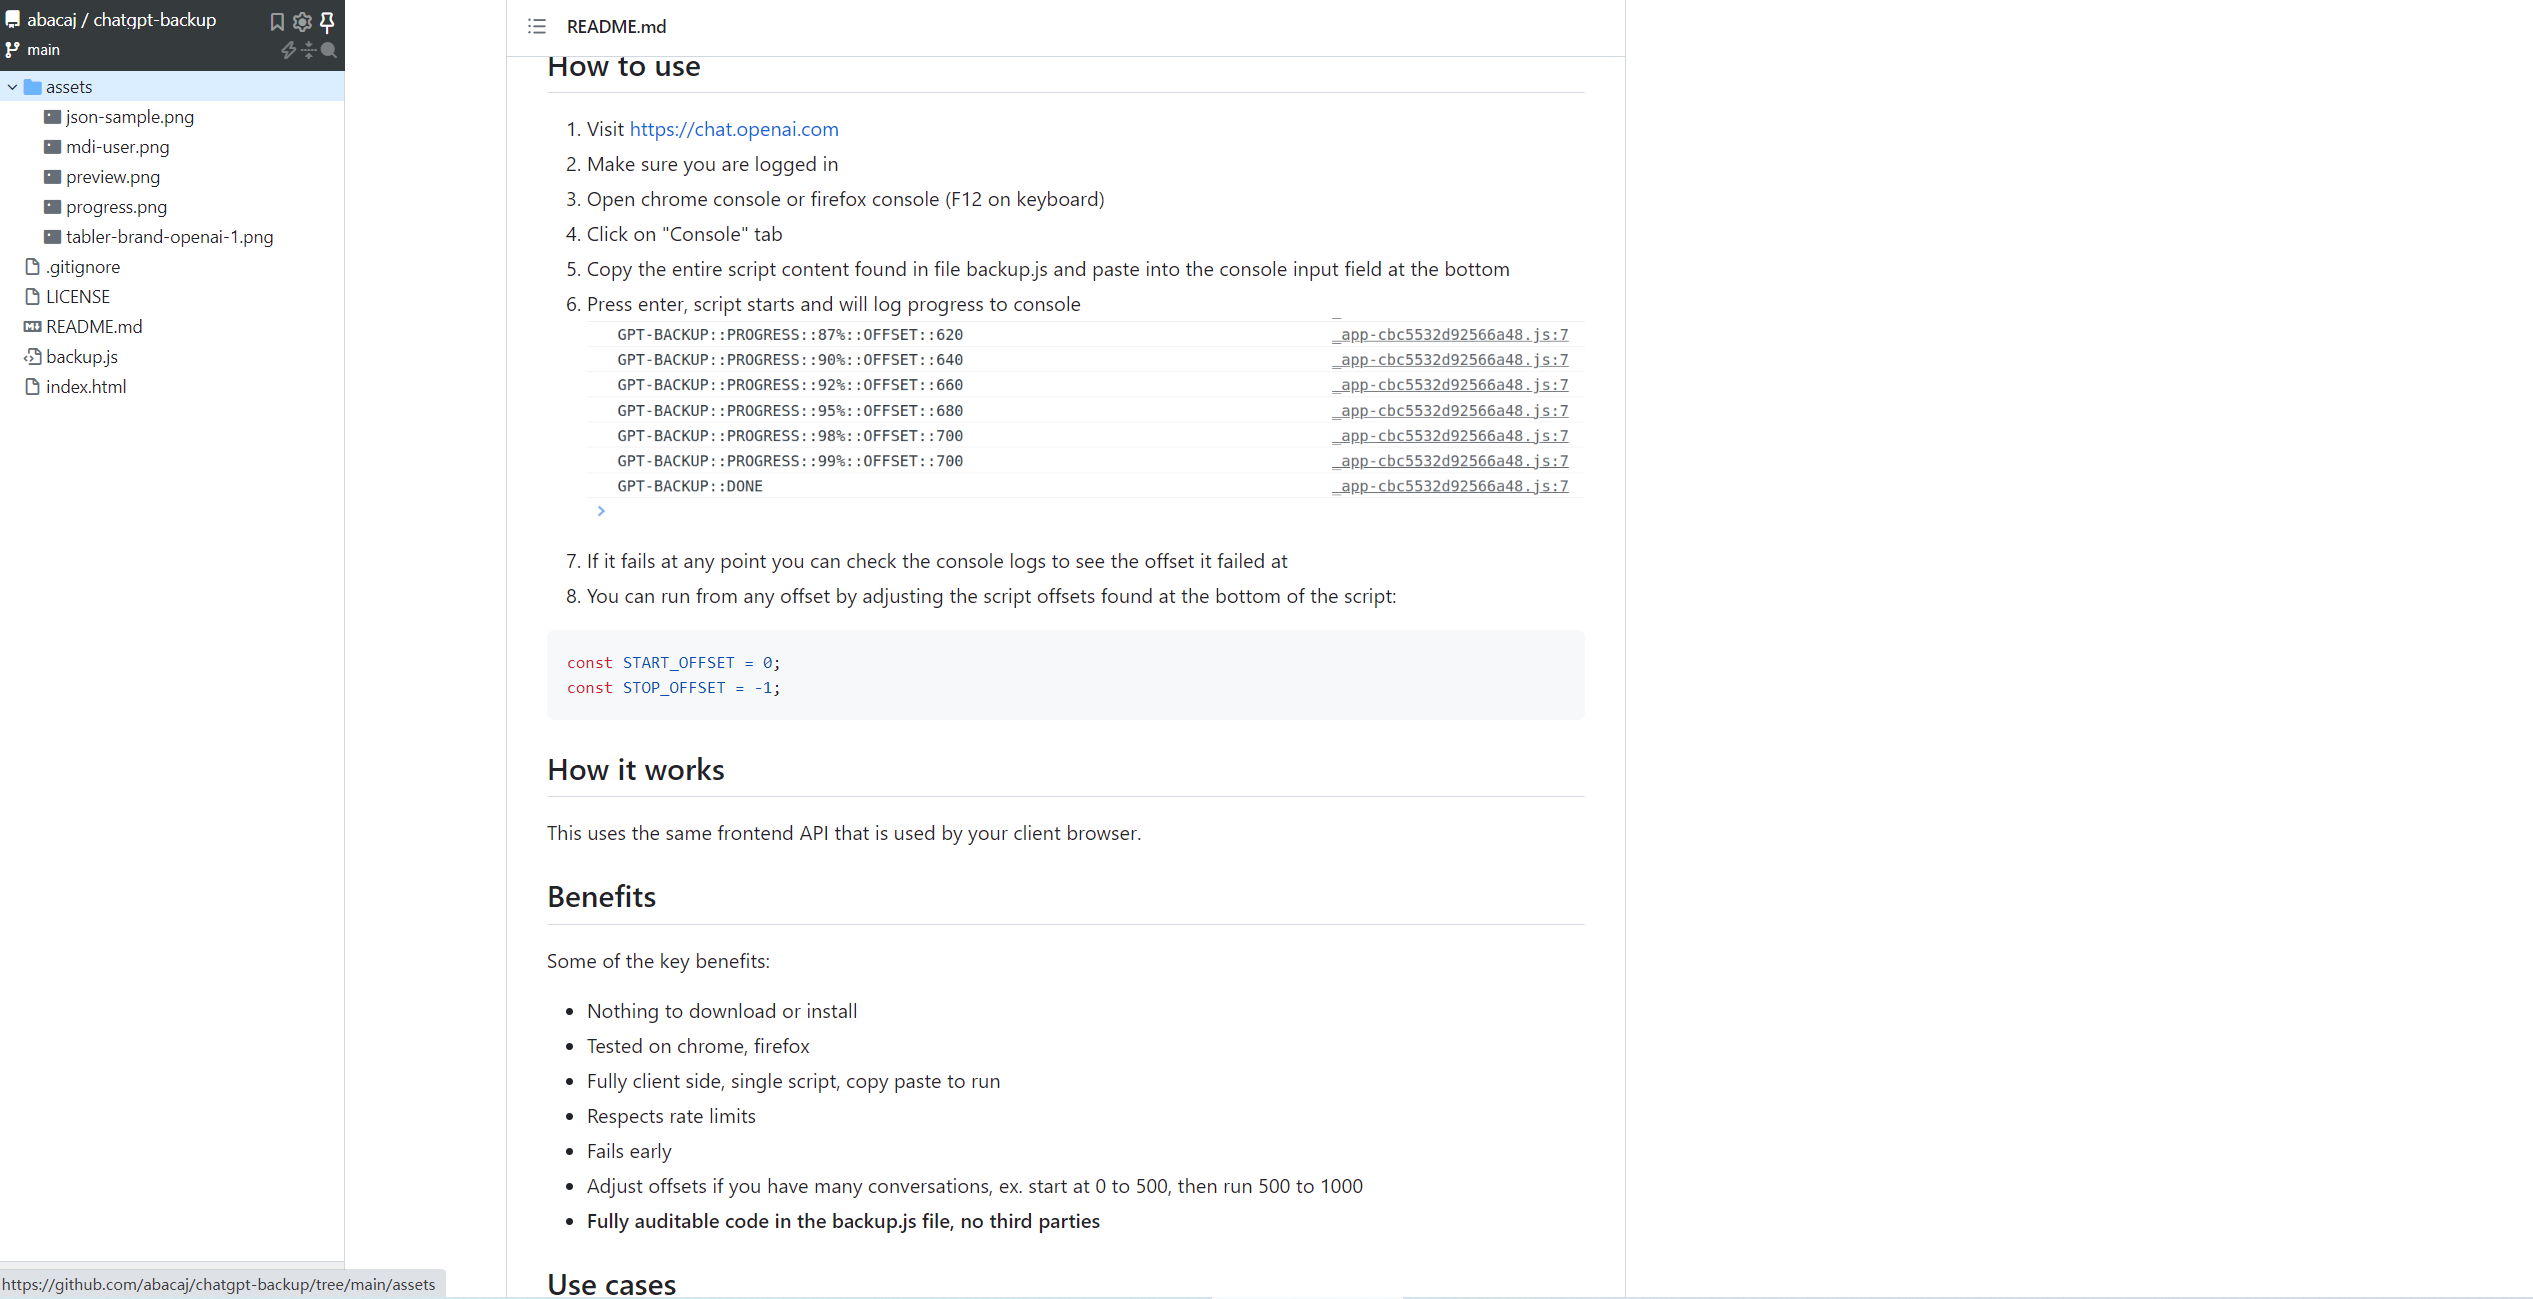Click the repository book icon
2533x1299 pixels.
click(13, 19)
